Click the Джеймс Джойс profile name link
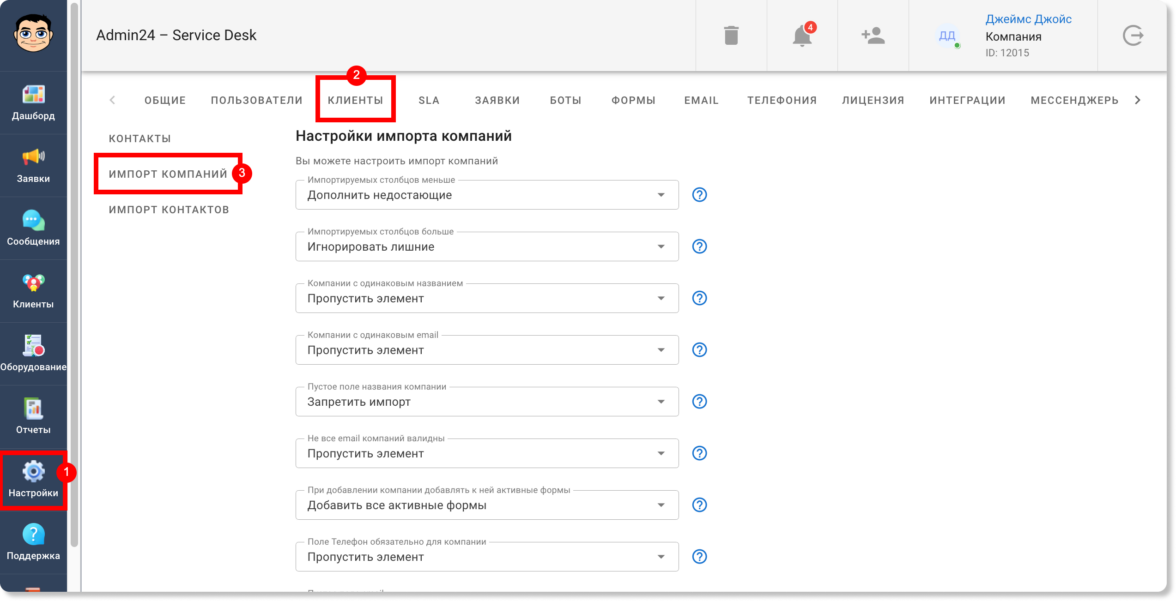 1028,20
